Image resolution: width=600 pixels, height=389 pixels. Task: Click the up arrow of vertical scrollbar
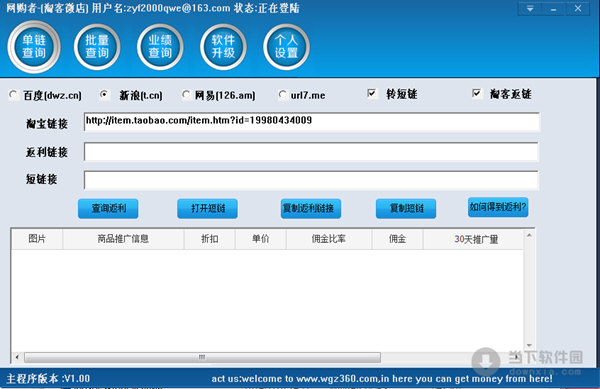[529, 236]
